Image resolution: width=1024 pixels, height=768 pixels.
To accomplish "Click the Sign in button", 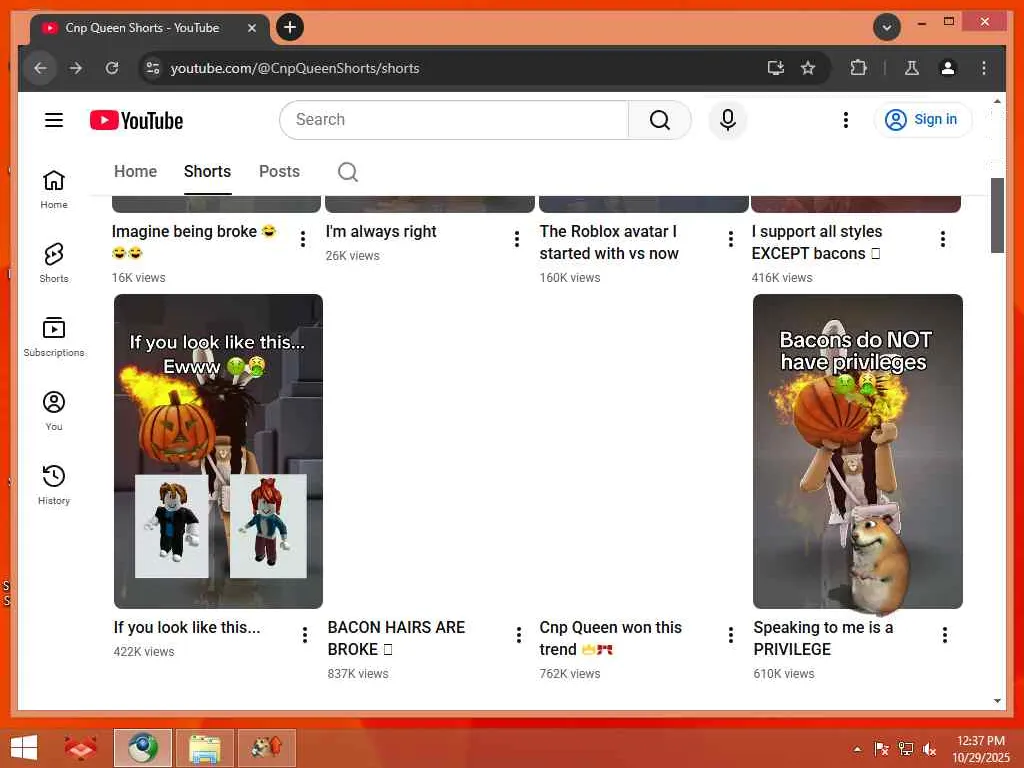I will [x=922, y=120].
